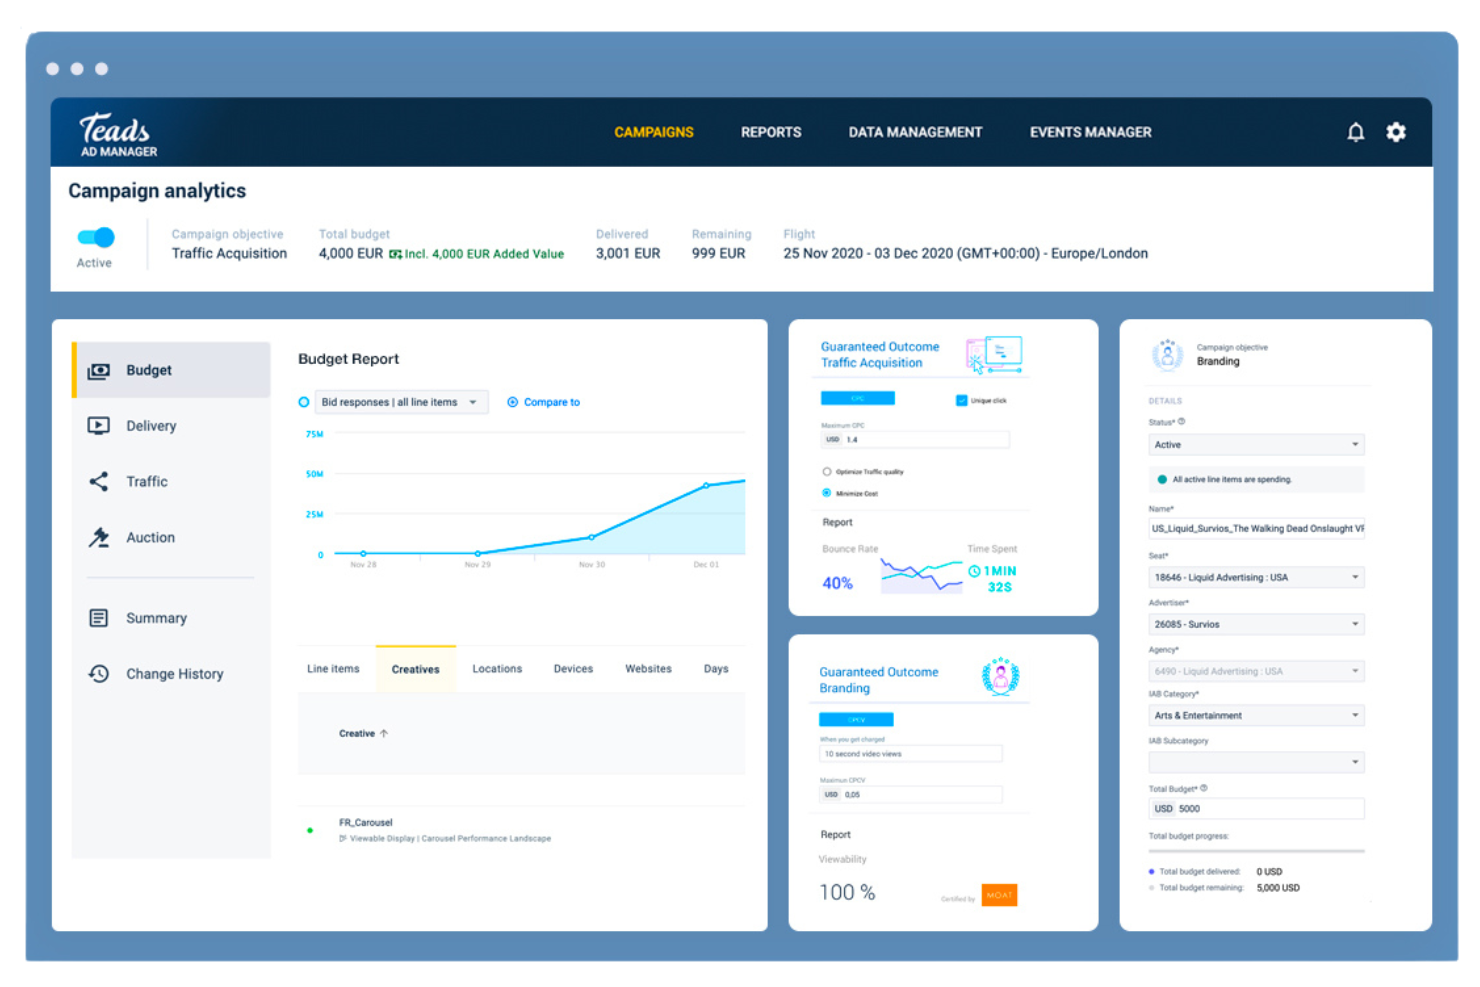Click the Traffic share icon
The width and height of the screenshot is (1480, 987).
[x=98, y=482]
